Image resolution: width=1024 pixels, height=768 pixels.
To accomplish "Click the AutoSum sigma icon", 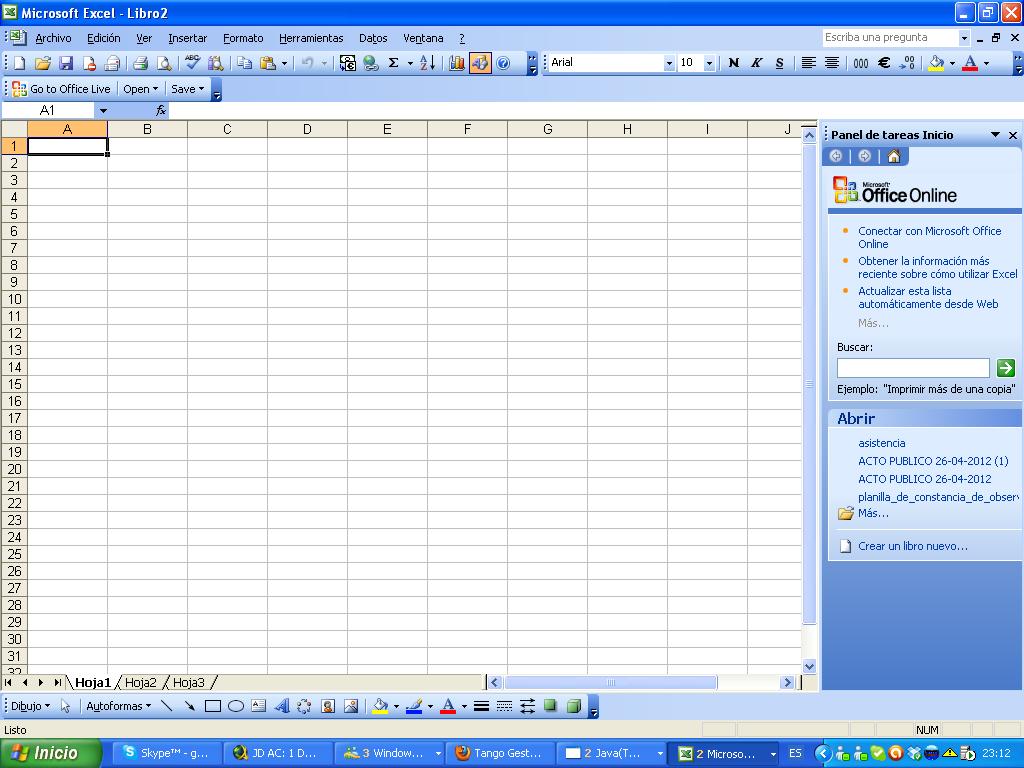I will (394, 63).
